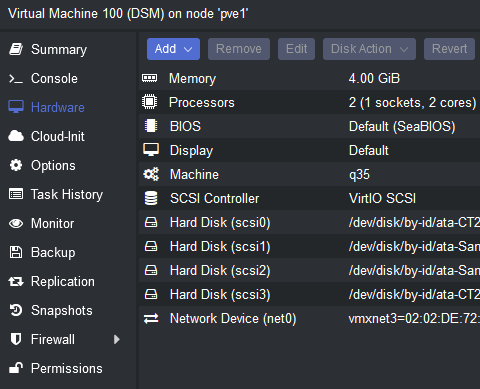The image size is (480, 389).
Task: Click the scsi0 hard disk icon
Action: tap(151, 222)
